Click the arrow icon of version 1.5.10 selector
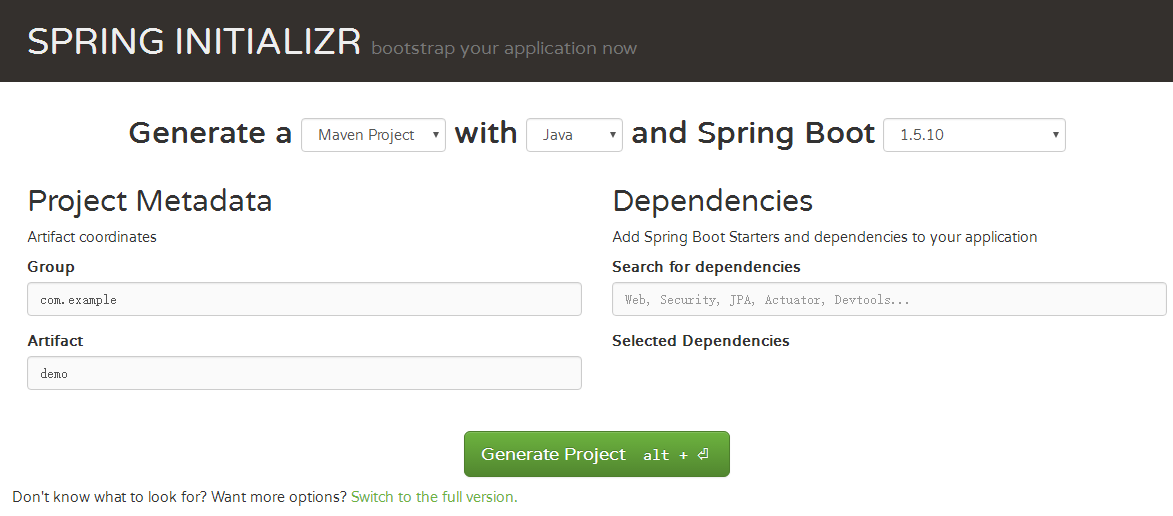1173x516 pixels. [x=1055, y=135]
